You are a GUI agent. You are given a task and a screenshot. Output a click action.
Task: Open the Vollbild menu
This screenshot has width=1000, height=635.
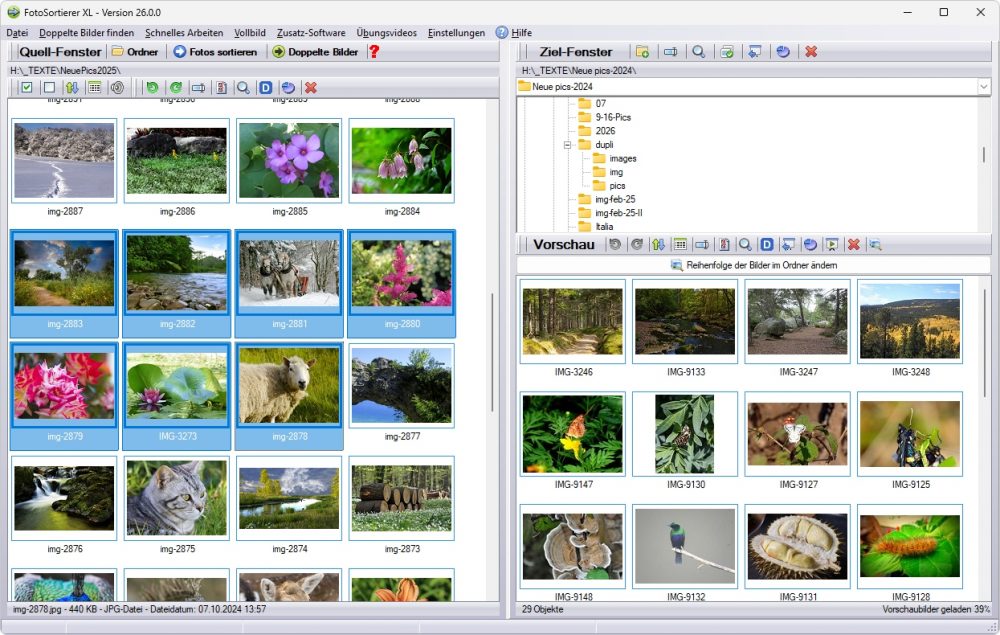tap(250, 33)
